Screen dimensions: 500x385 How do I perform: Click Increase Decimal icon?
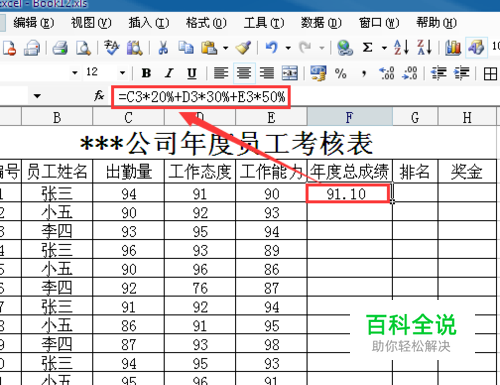pyautogui.click(x=387, y=73)
